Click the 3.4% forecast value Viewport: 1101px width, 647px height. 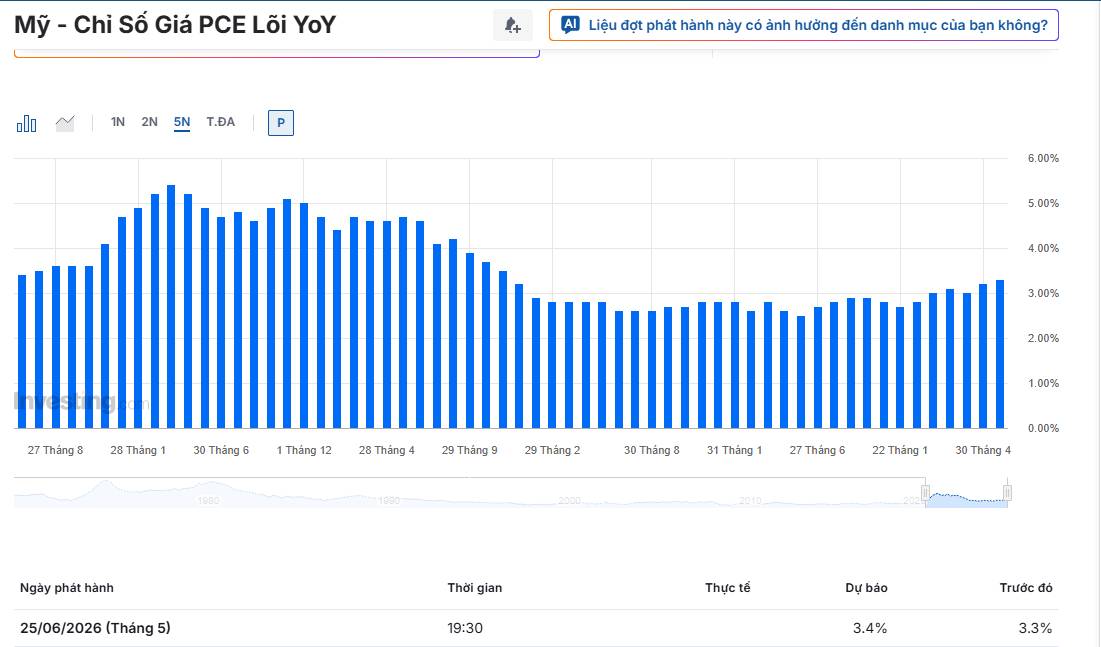pos(870,628)
